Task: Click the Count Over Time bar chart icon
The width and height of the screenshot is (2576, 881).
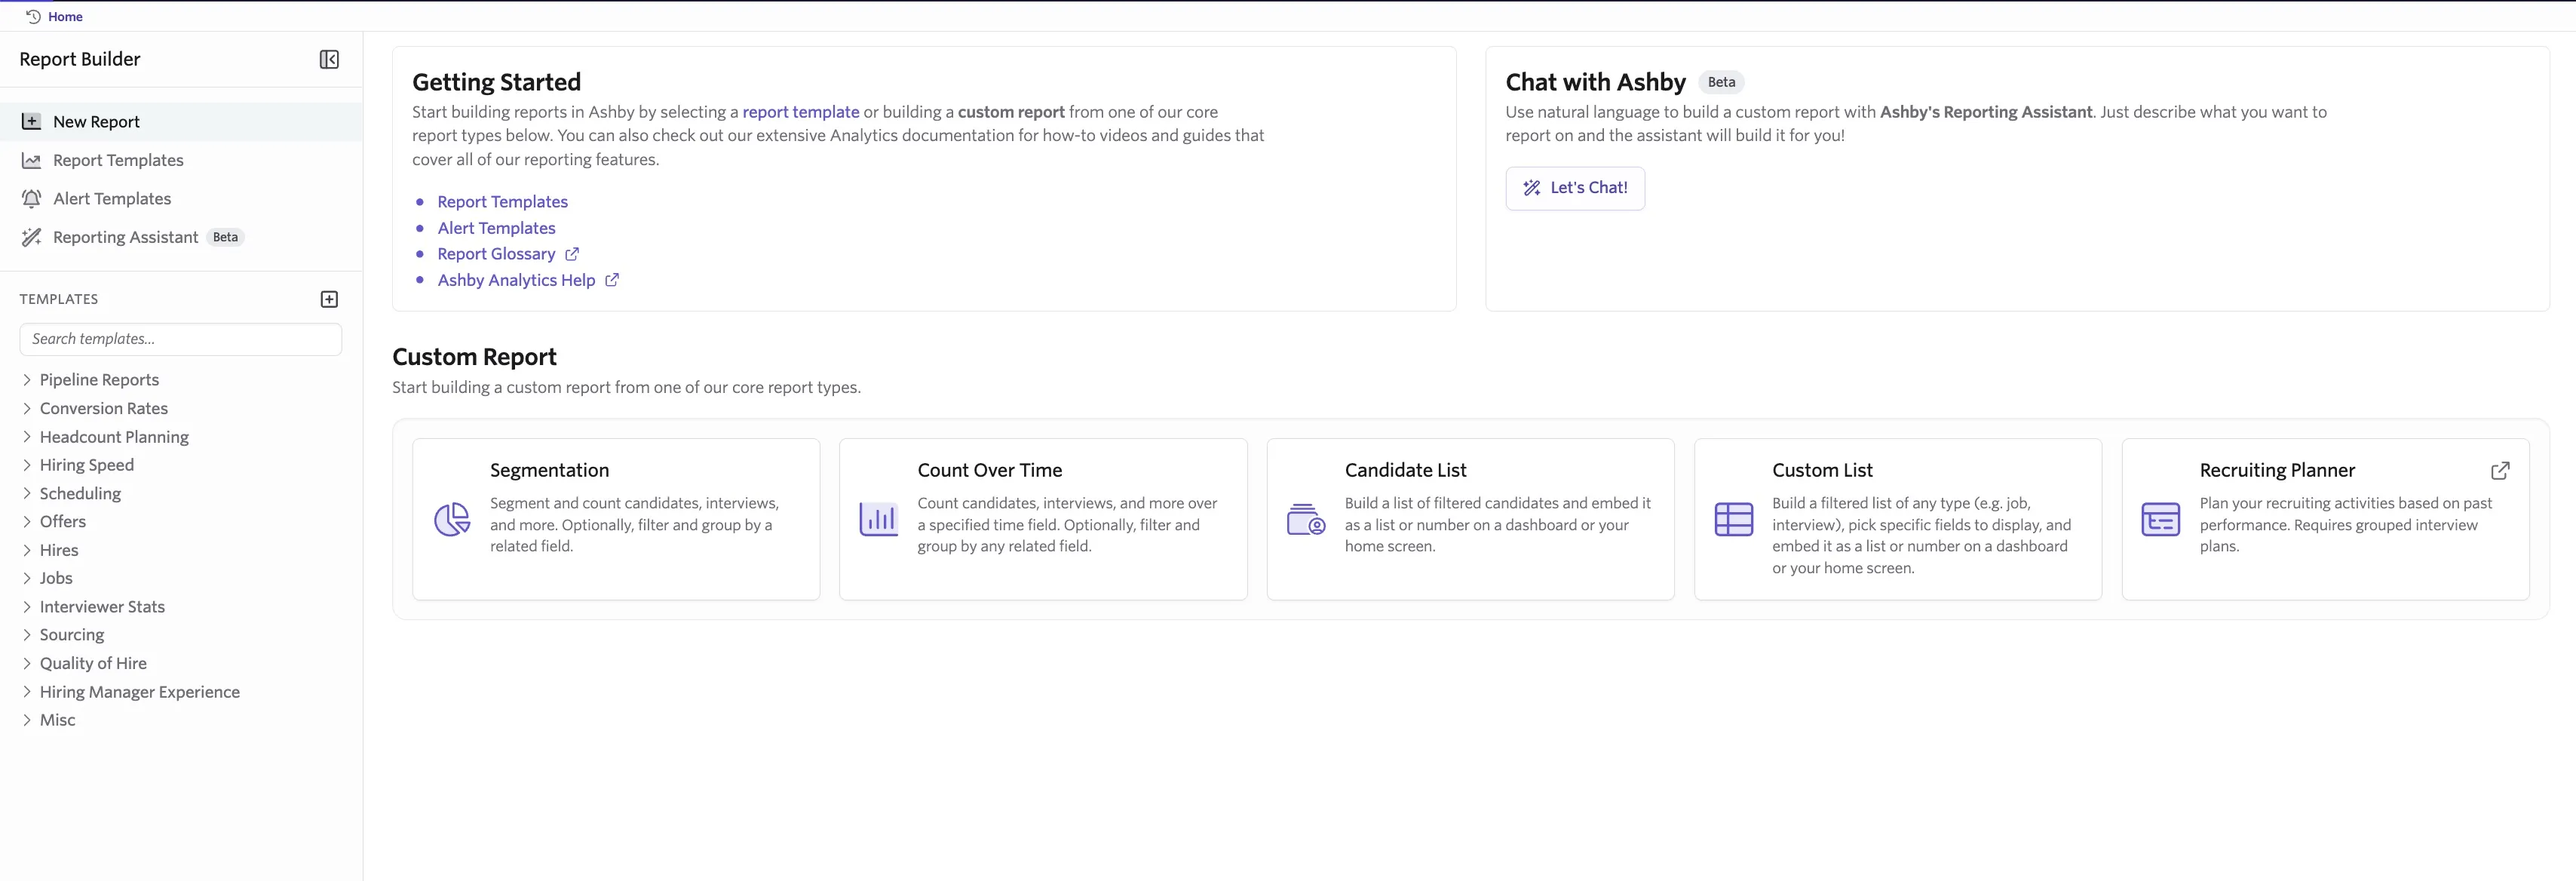Action: [x=879, y=519]
